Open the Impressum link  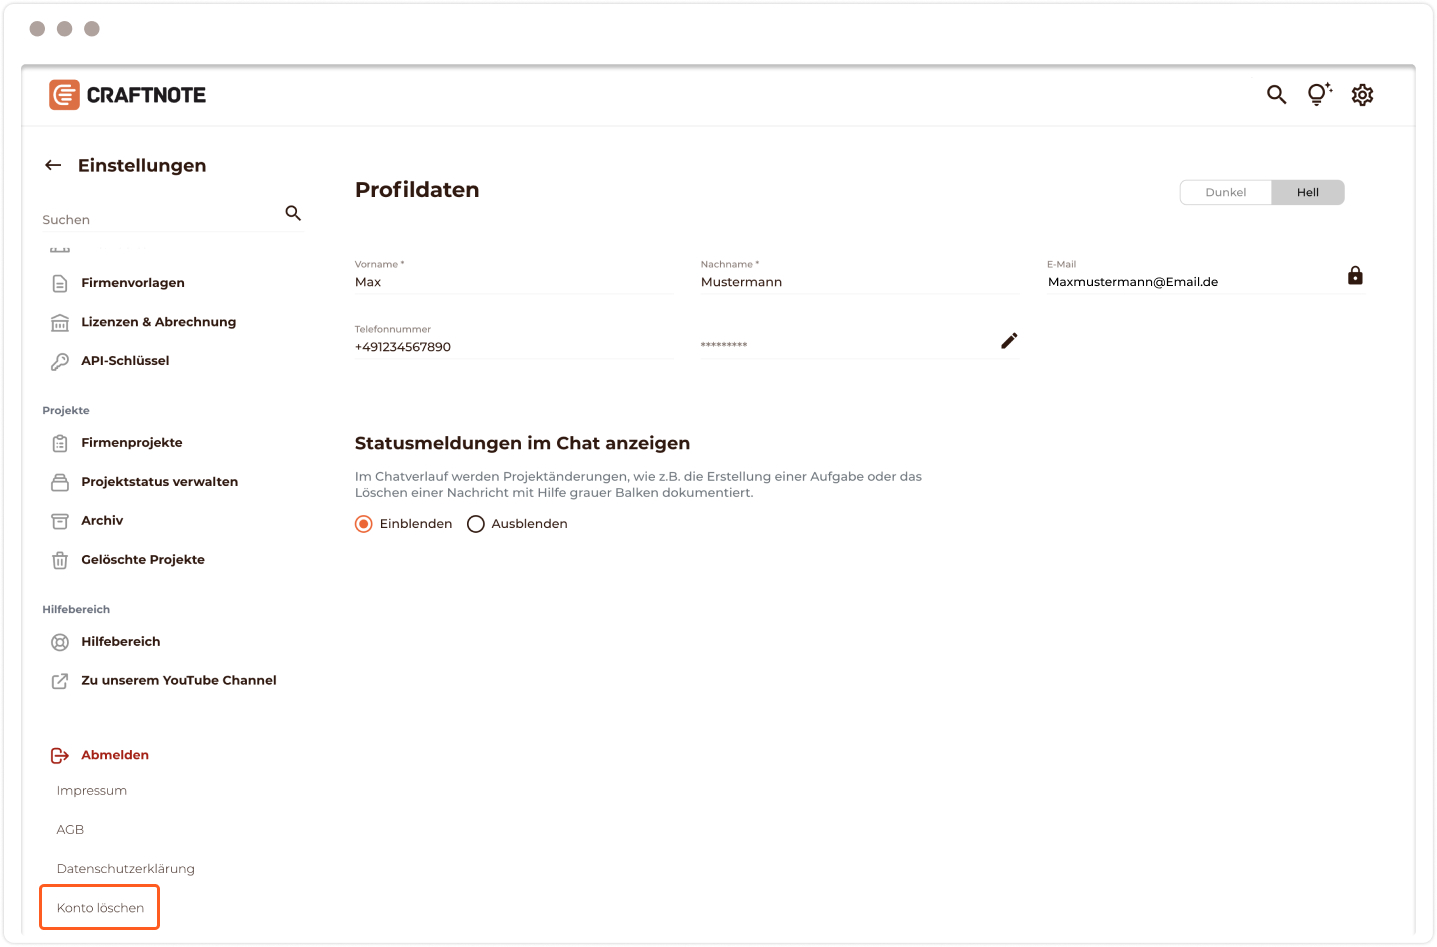point(92,791)
